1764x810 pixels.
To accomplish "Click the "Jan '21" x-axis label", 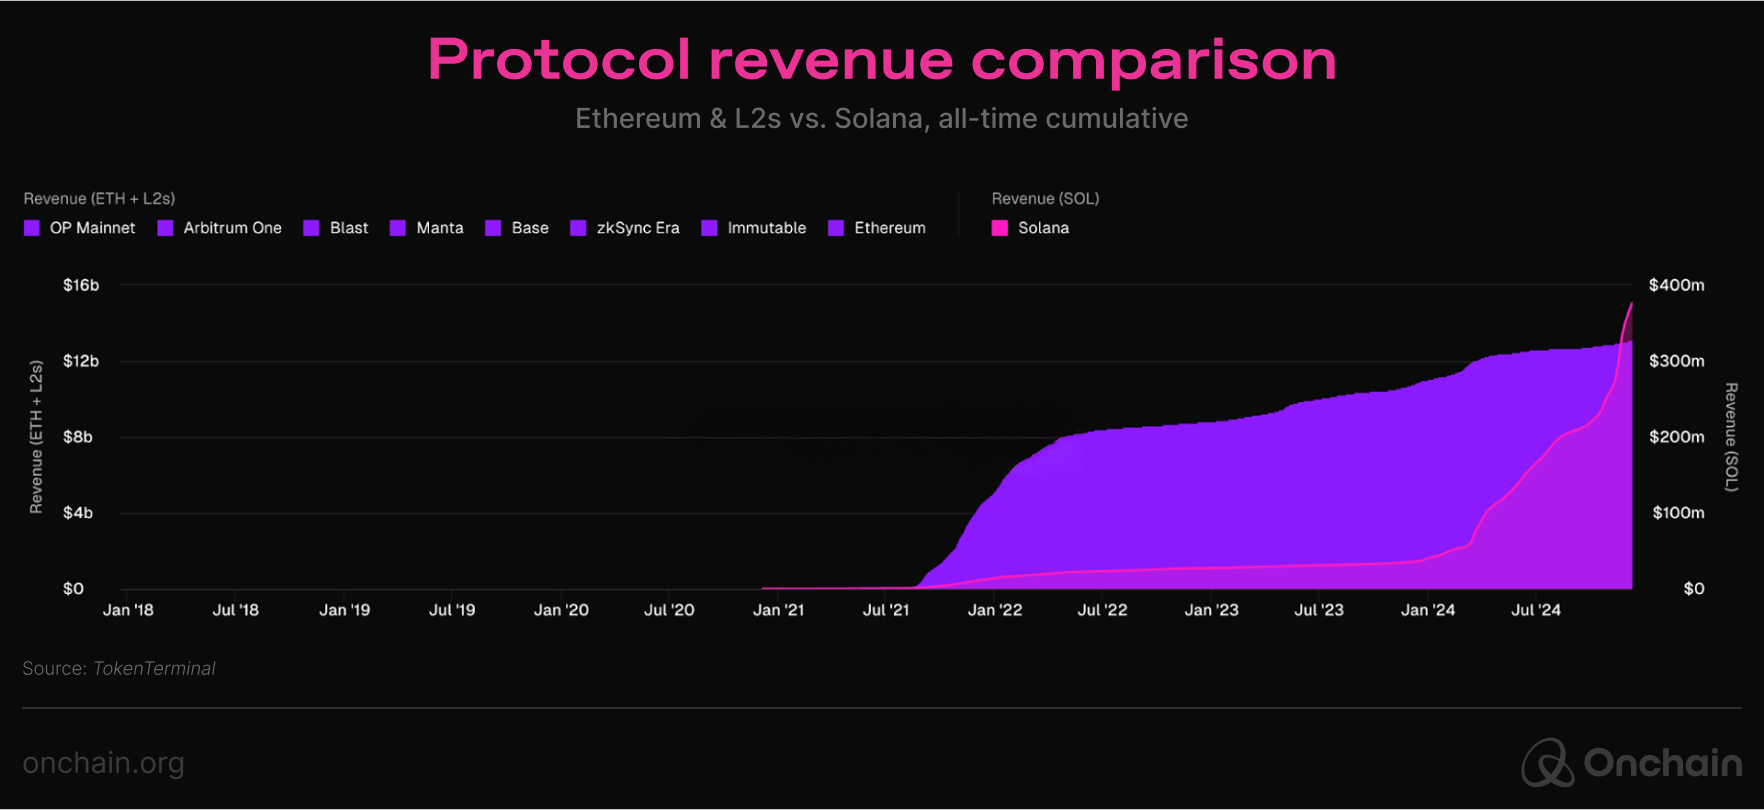I will tap(778, 610).
